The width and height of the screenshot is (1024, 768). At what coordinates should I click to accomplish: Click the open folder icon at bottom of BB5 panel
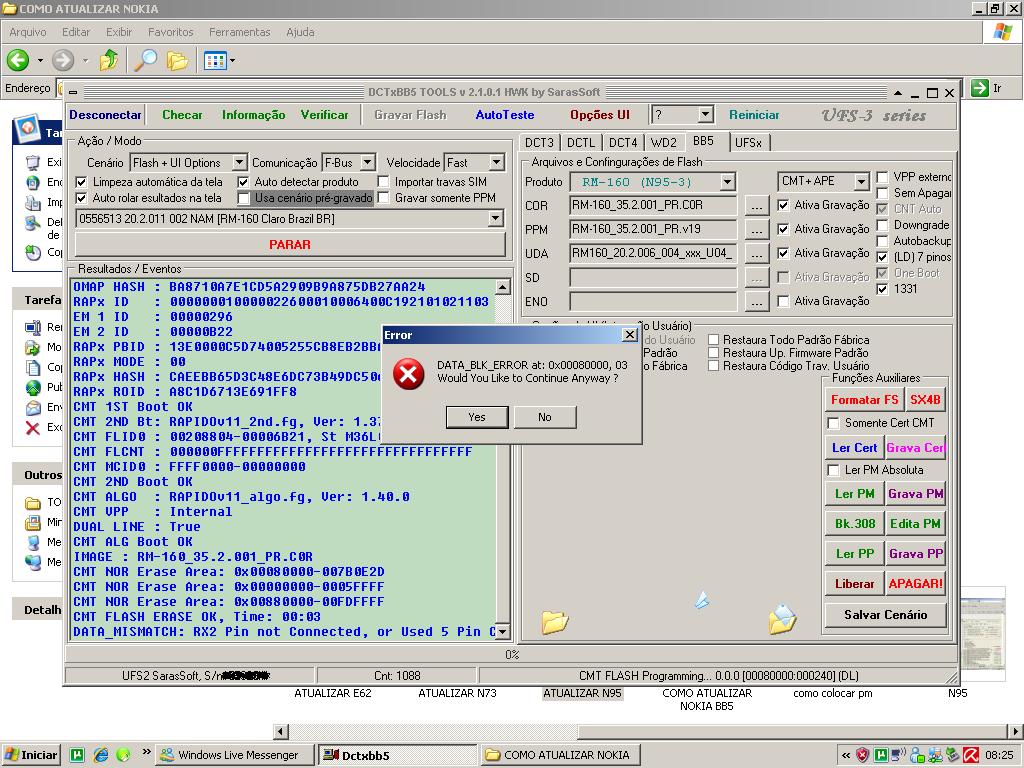pos(554,622)
